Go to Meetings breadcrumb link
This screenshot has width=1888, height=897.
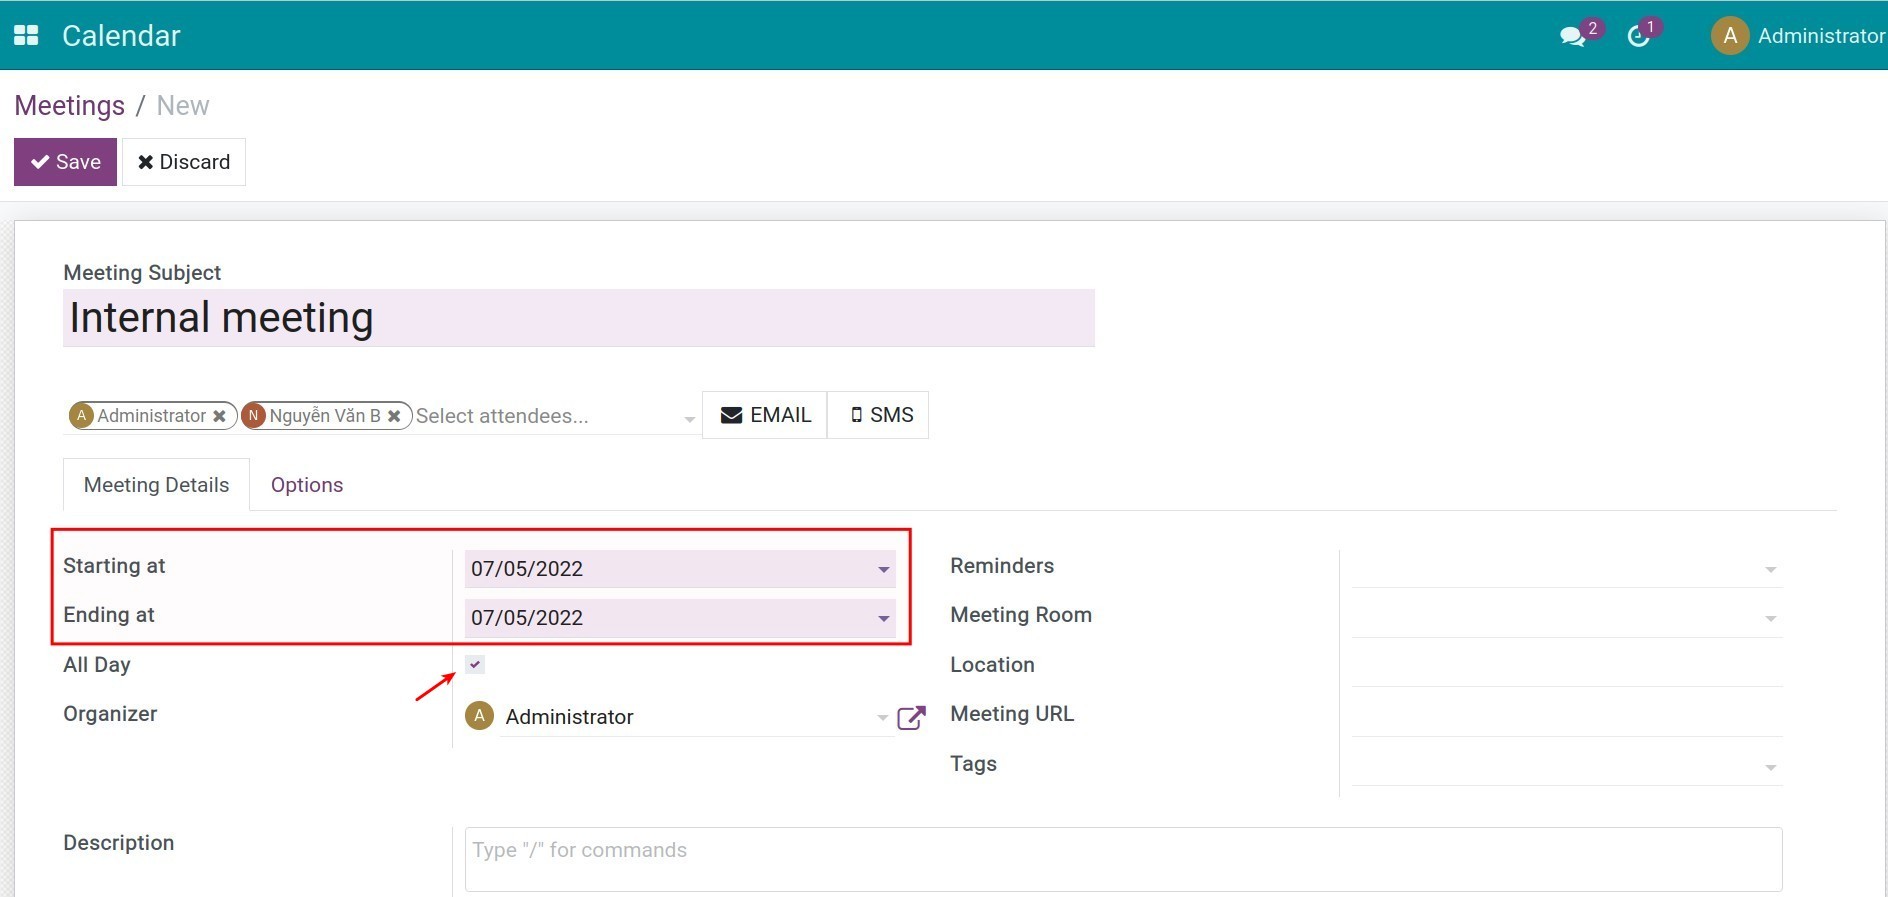click(69, 106)
